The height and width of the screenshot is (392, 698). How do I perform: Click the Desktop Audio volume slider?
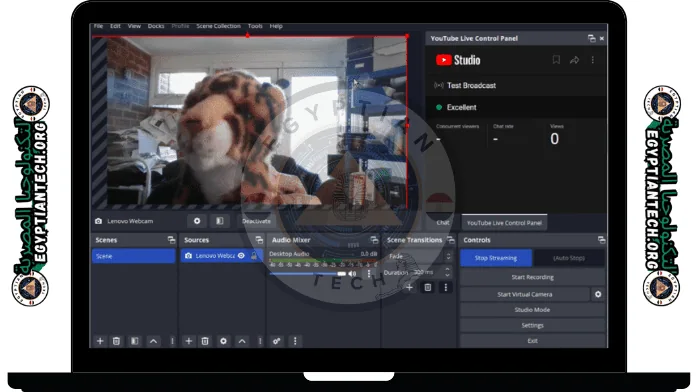click(x=307, y=274)
